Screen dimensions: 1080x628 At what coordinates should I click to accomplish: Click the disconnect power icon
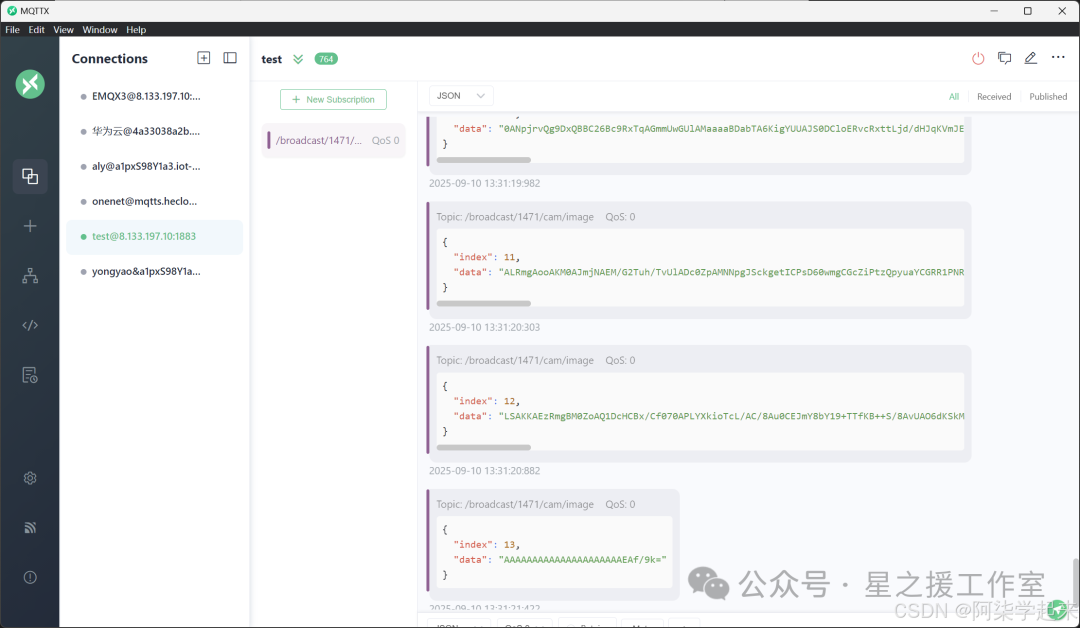pyautogui.click(x=978, y=59)
